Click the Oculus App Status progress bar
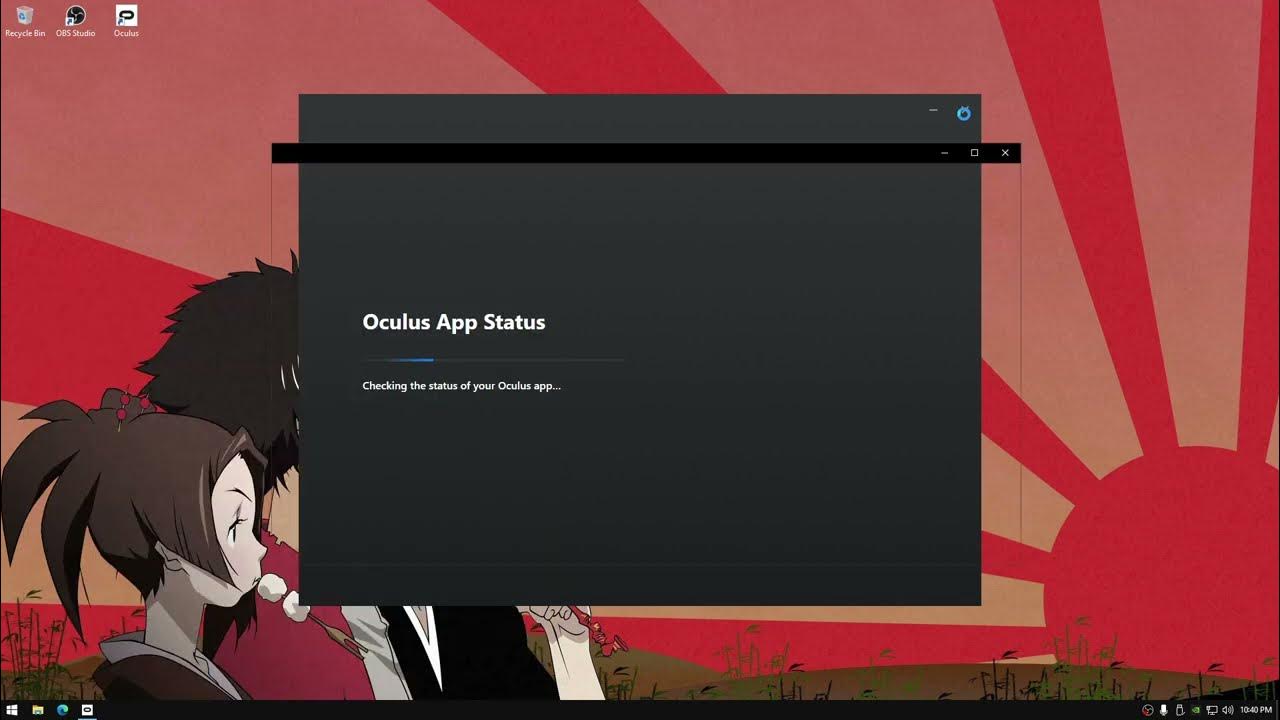This screenshot has width=1280, height=720. [494, 359]
